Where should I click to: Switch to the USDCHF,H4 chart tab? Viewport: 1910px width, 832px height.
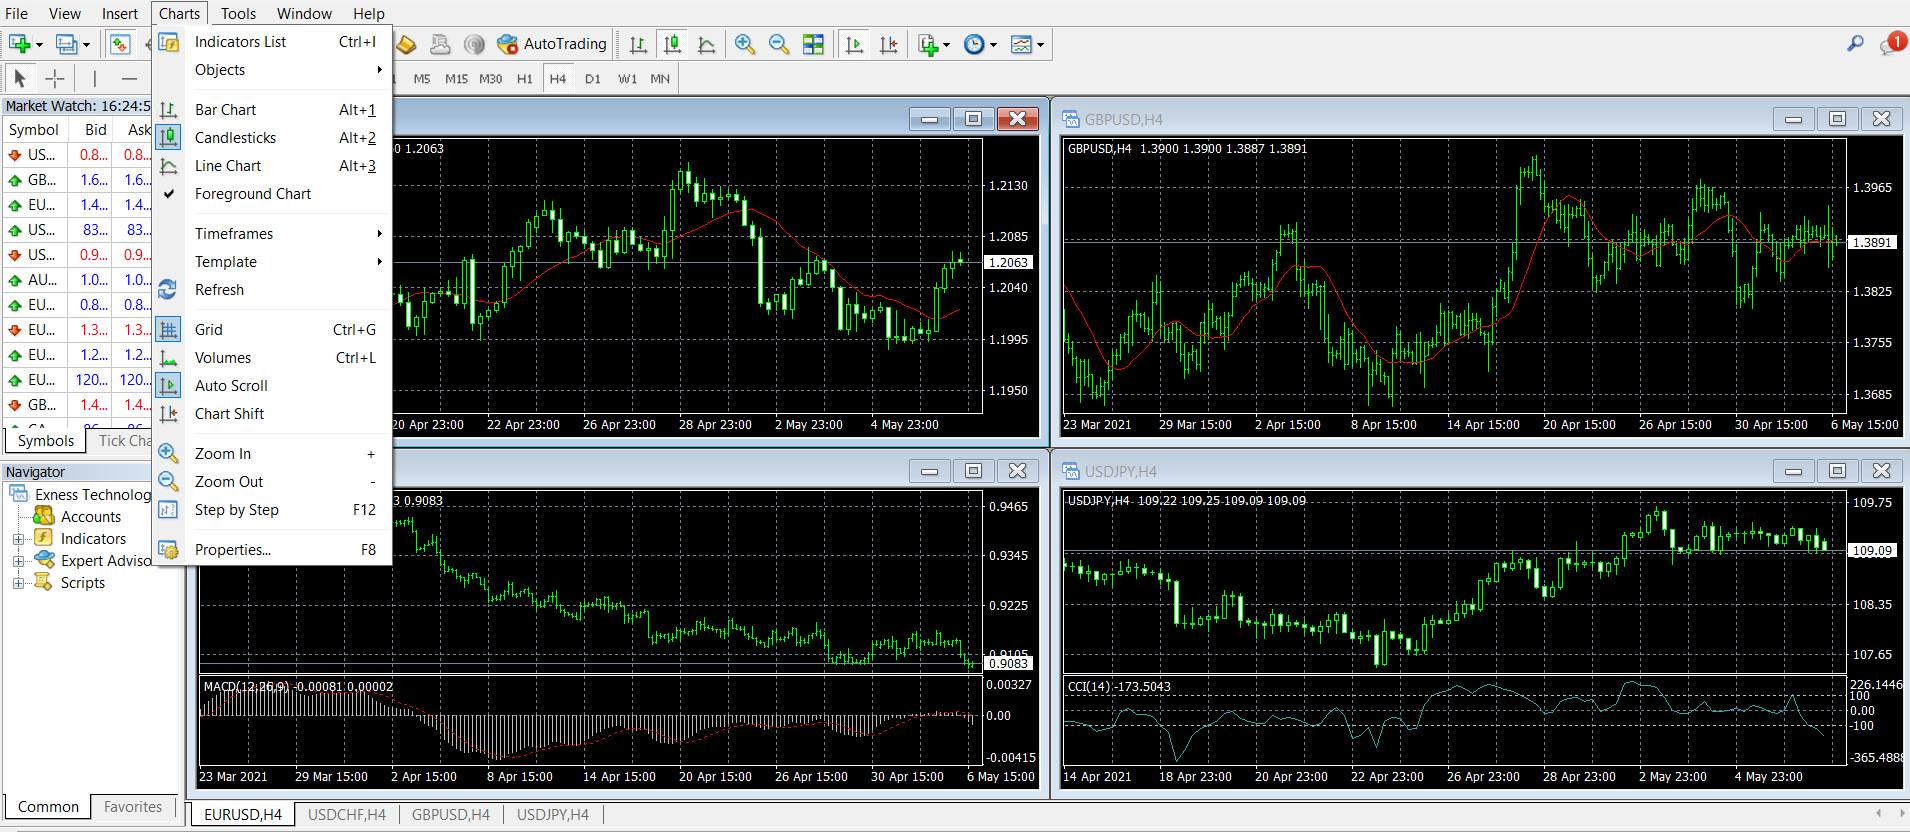(x=346, y=815)
